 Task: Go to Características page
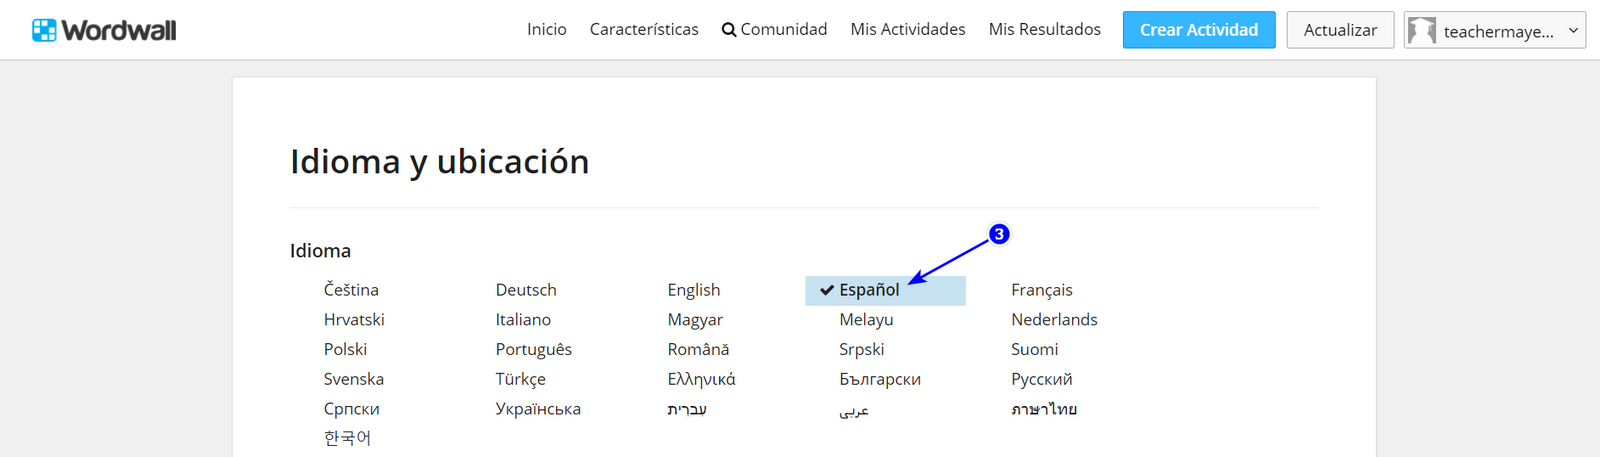[644, 30]
